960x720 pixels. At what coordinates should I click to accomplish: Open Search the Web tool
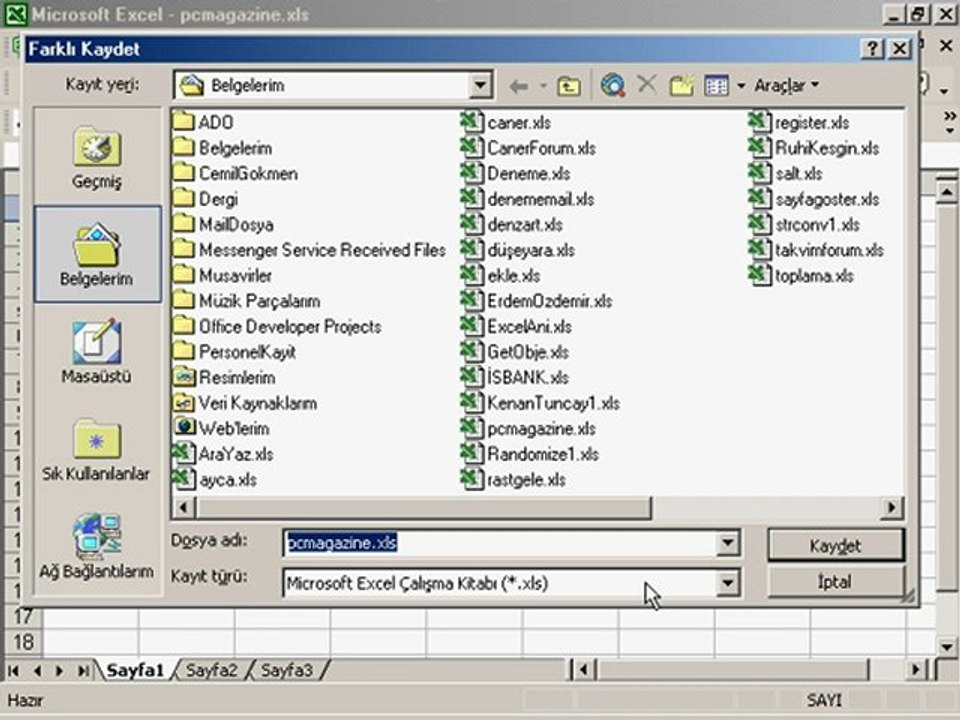613,85
